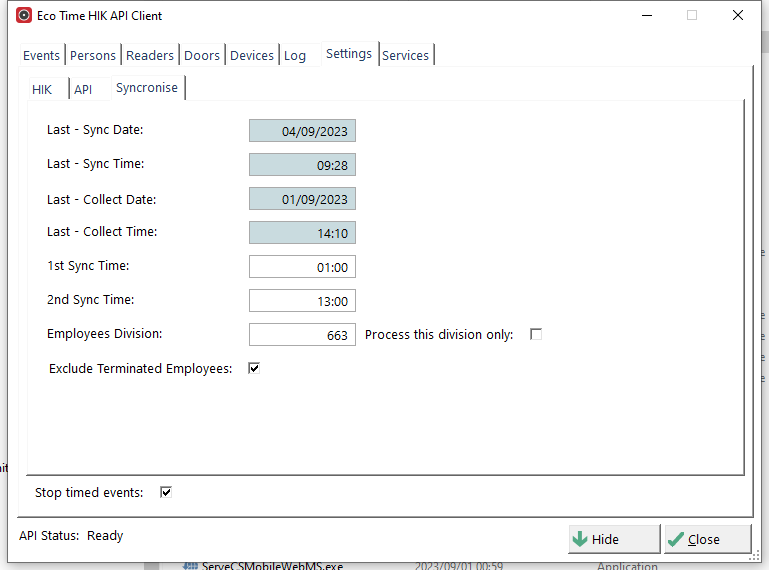Maximize the Eco Time window
This screenshot has height=570, width=769.
(691, 16)
